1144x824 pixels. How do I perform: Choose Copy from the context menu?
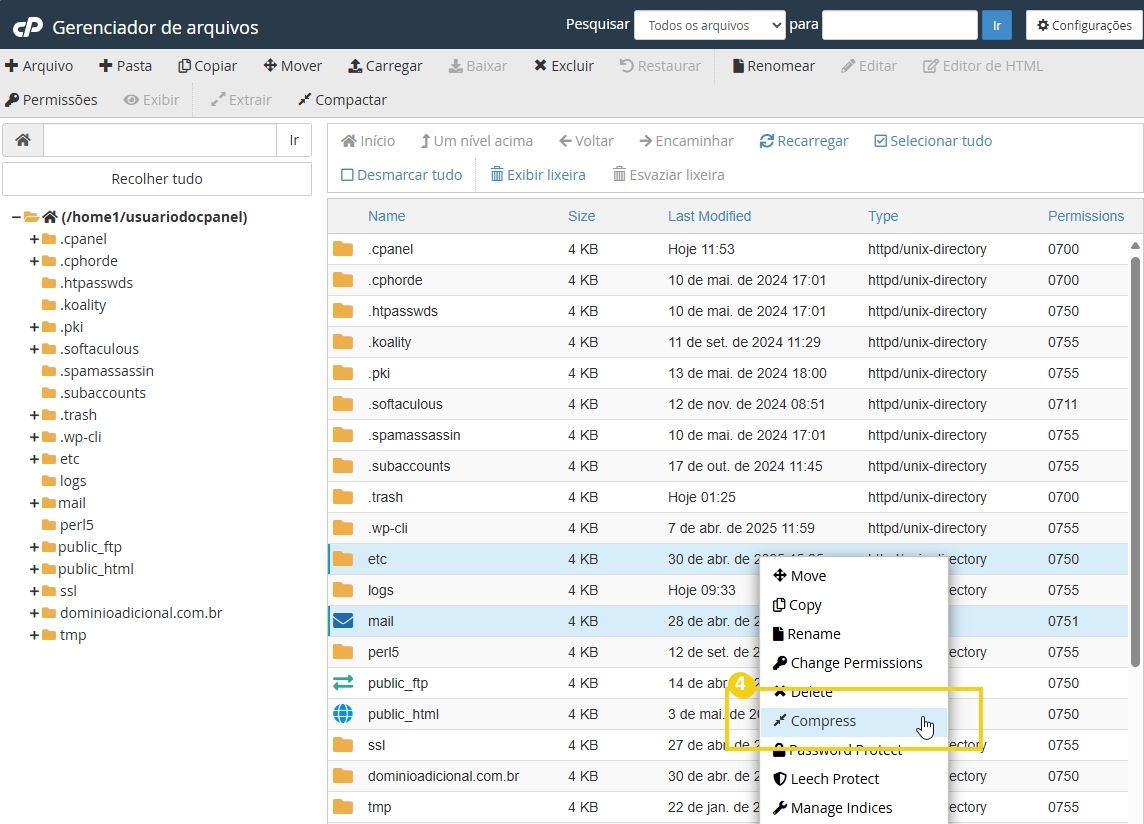click(854, 605)
